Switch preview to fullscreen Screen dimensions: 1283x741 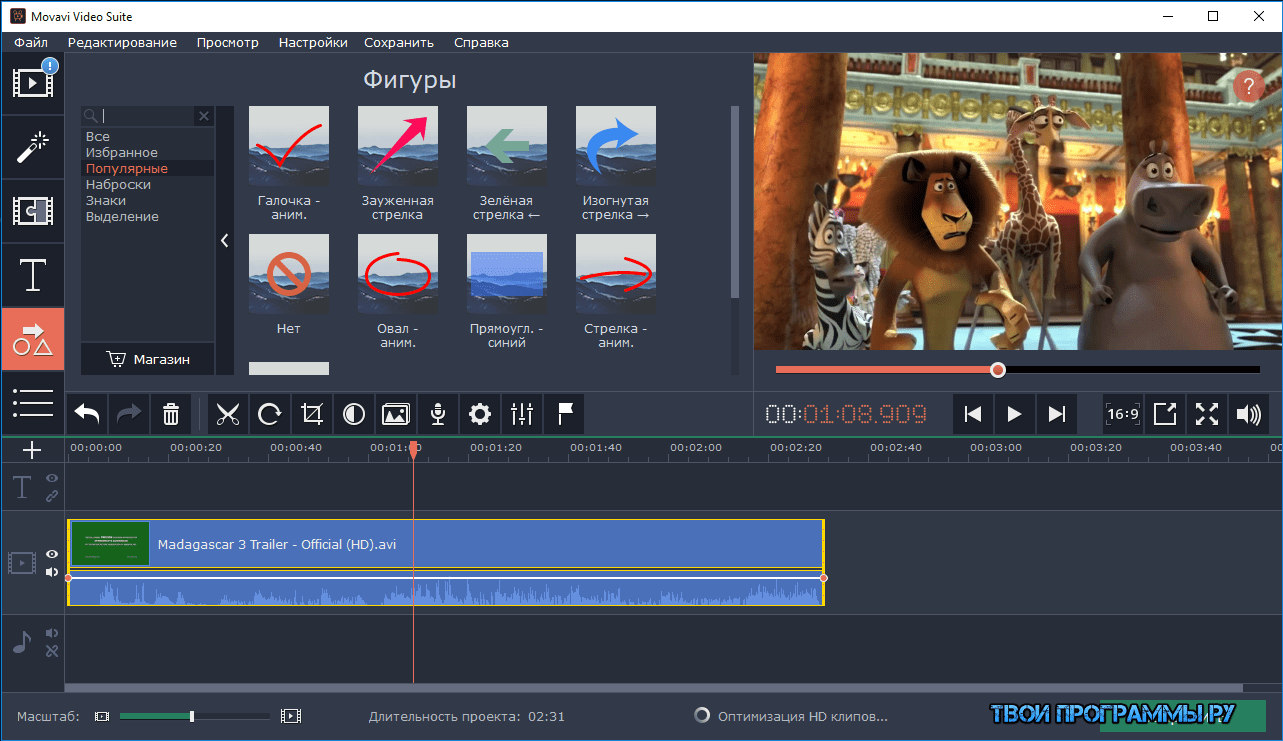(x=1207, y=414)
